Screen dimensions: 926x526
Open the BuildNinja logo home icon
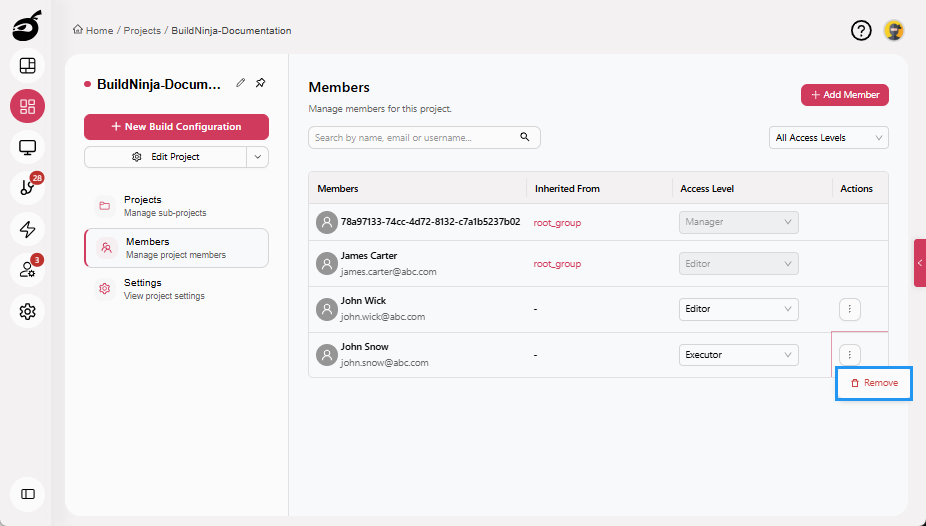click(x=27, y=26)
